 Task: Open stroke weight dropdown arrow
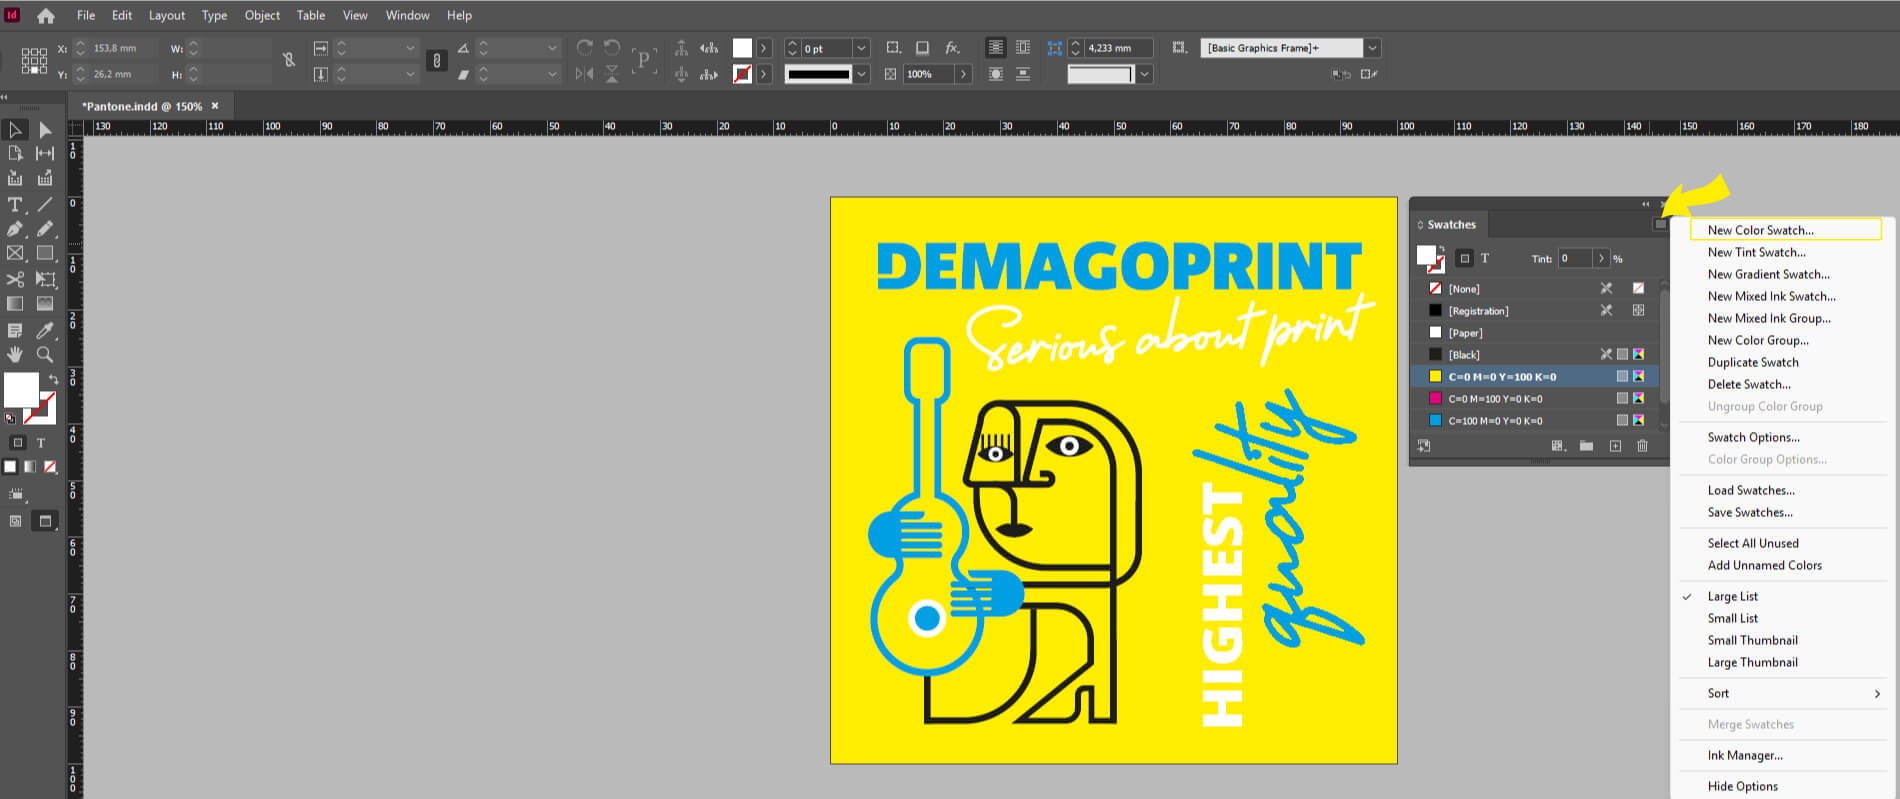coord(861,48)
